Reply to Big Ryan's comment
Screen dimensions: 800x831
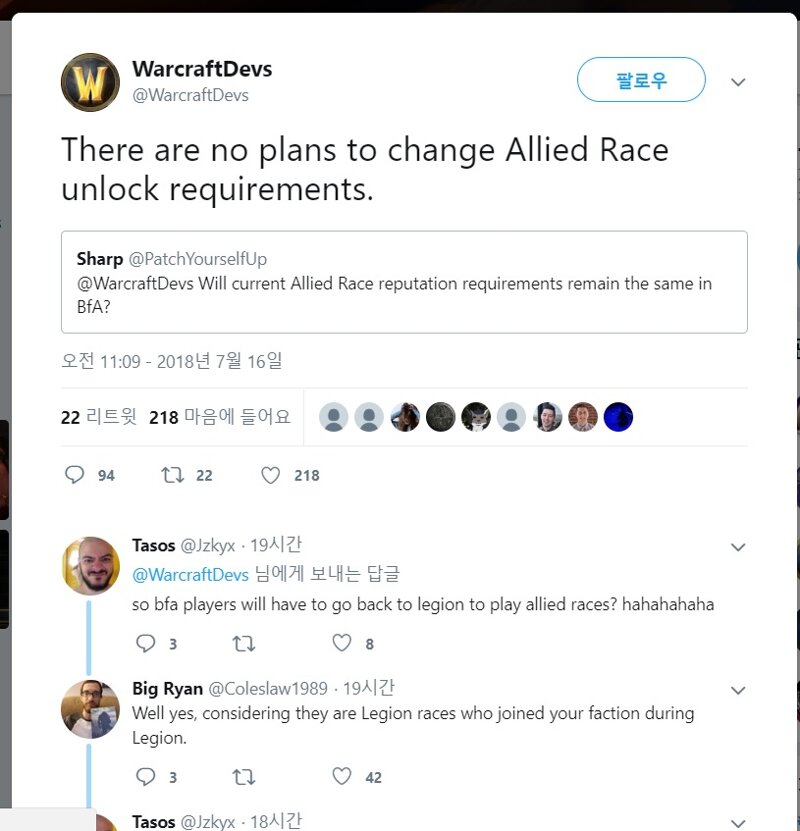click(145, 776)
